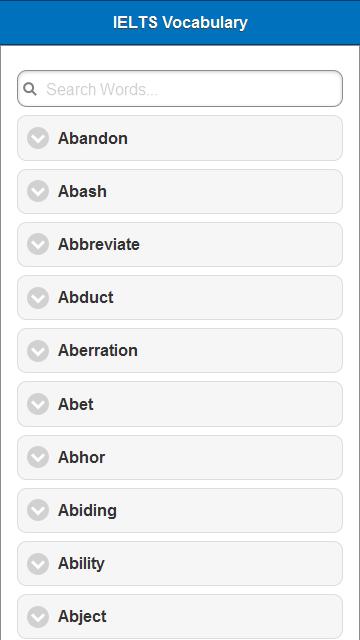Expand the Abject word entry

coord(180,616)
